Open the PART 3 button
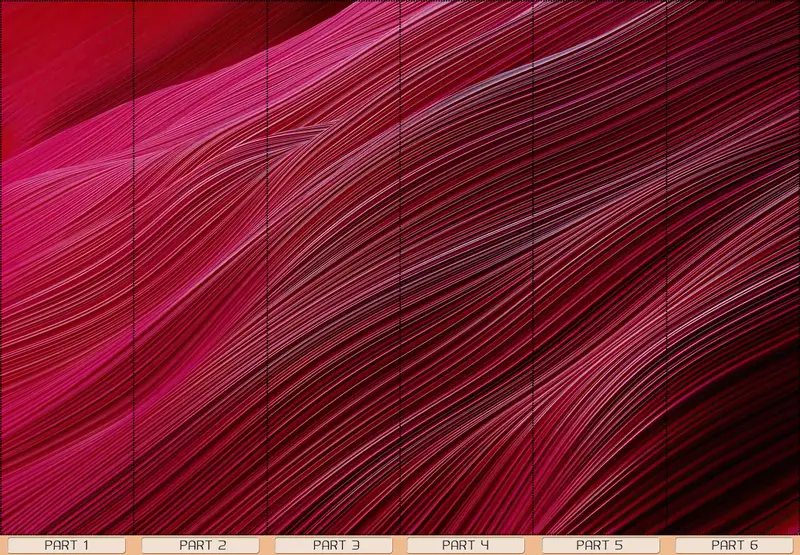The image size is (800, 555). tap(334, 545)
